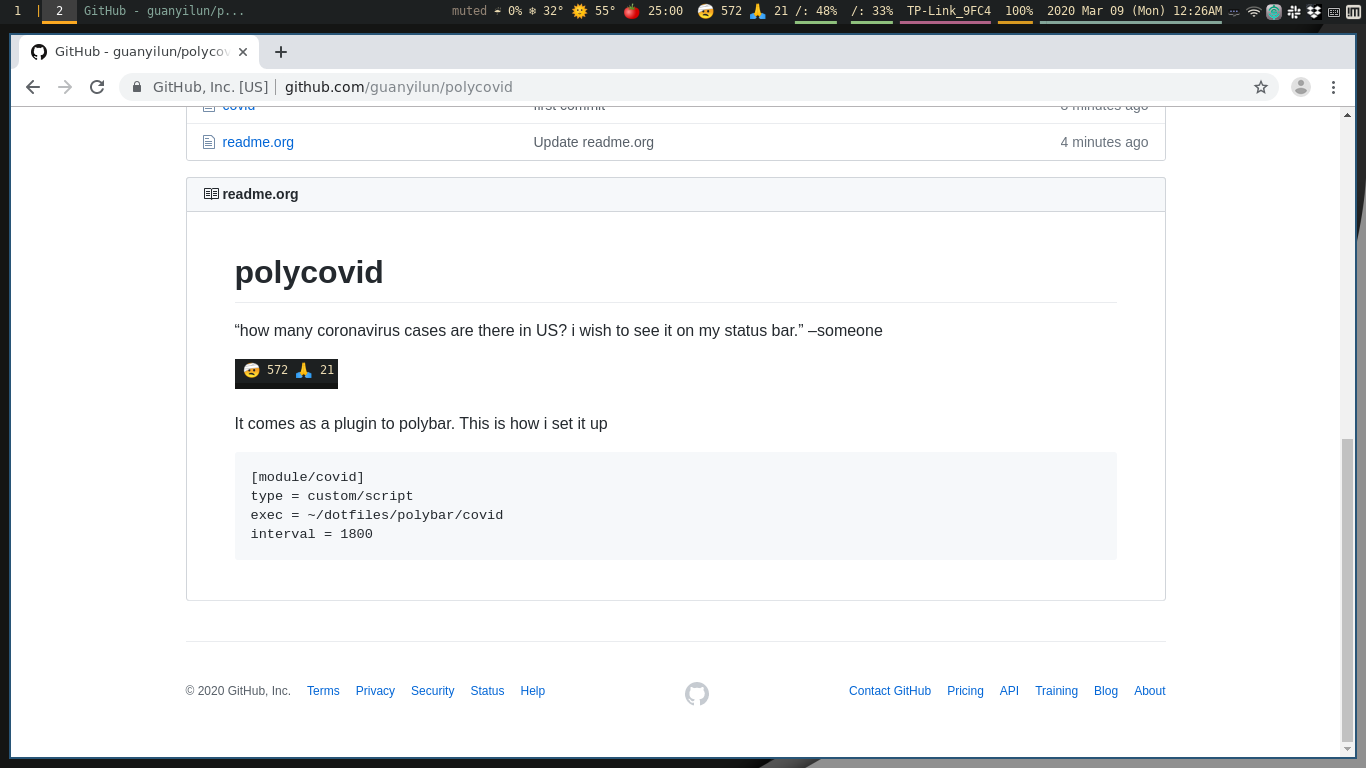This screenshot has height=768, width=1366.
Task: Select workspace 2 in polybar
Action: coord(59,11)
